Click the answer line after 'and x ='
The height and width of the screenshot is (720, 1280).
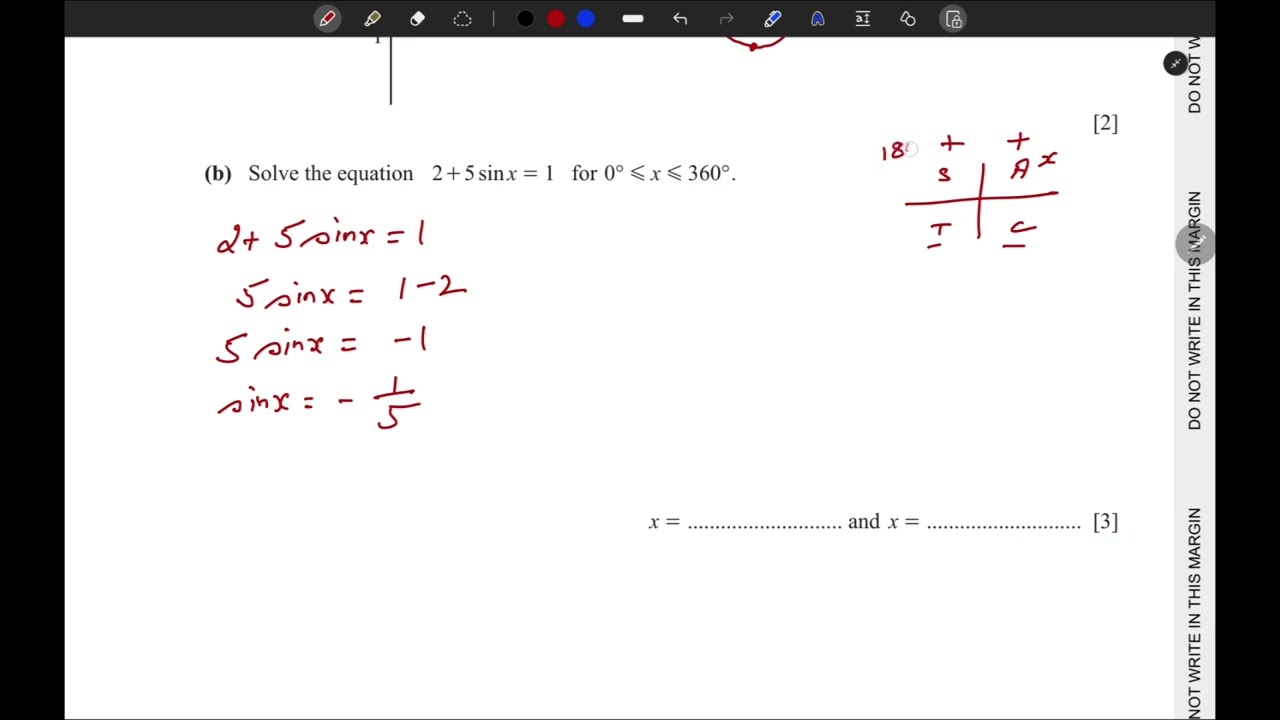(x=1004, y=527)
